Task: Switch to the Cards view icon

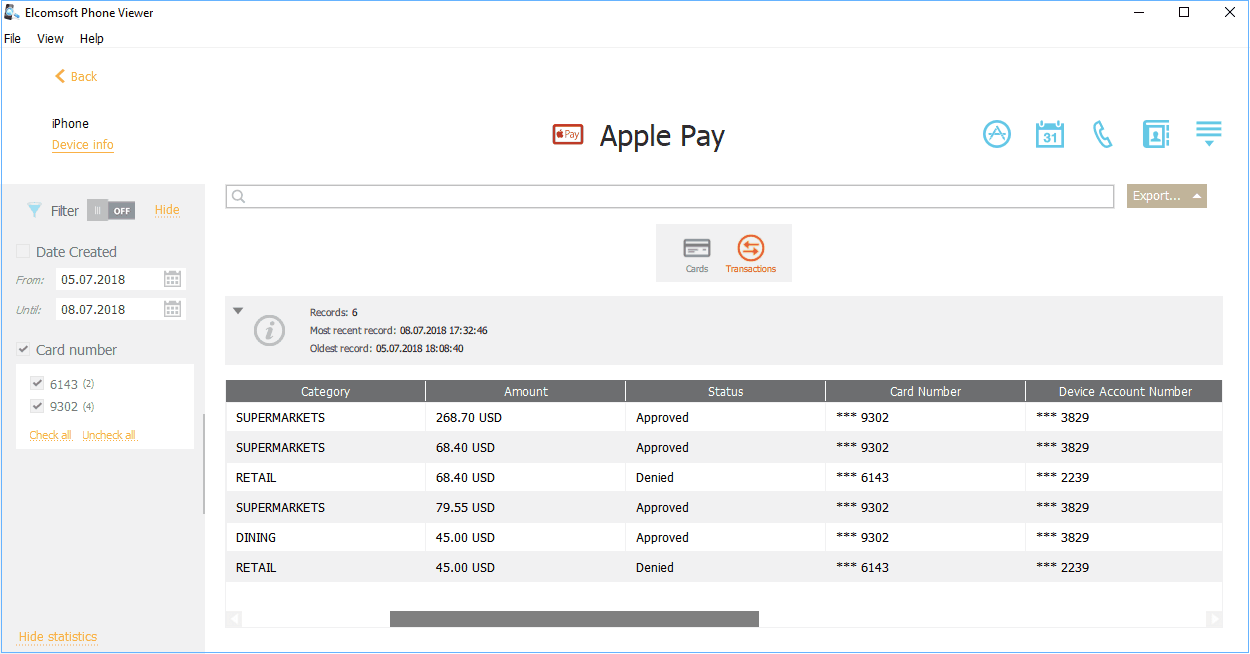Action: tap(697, 254)
